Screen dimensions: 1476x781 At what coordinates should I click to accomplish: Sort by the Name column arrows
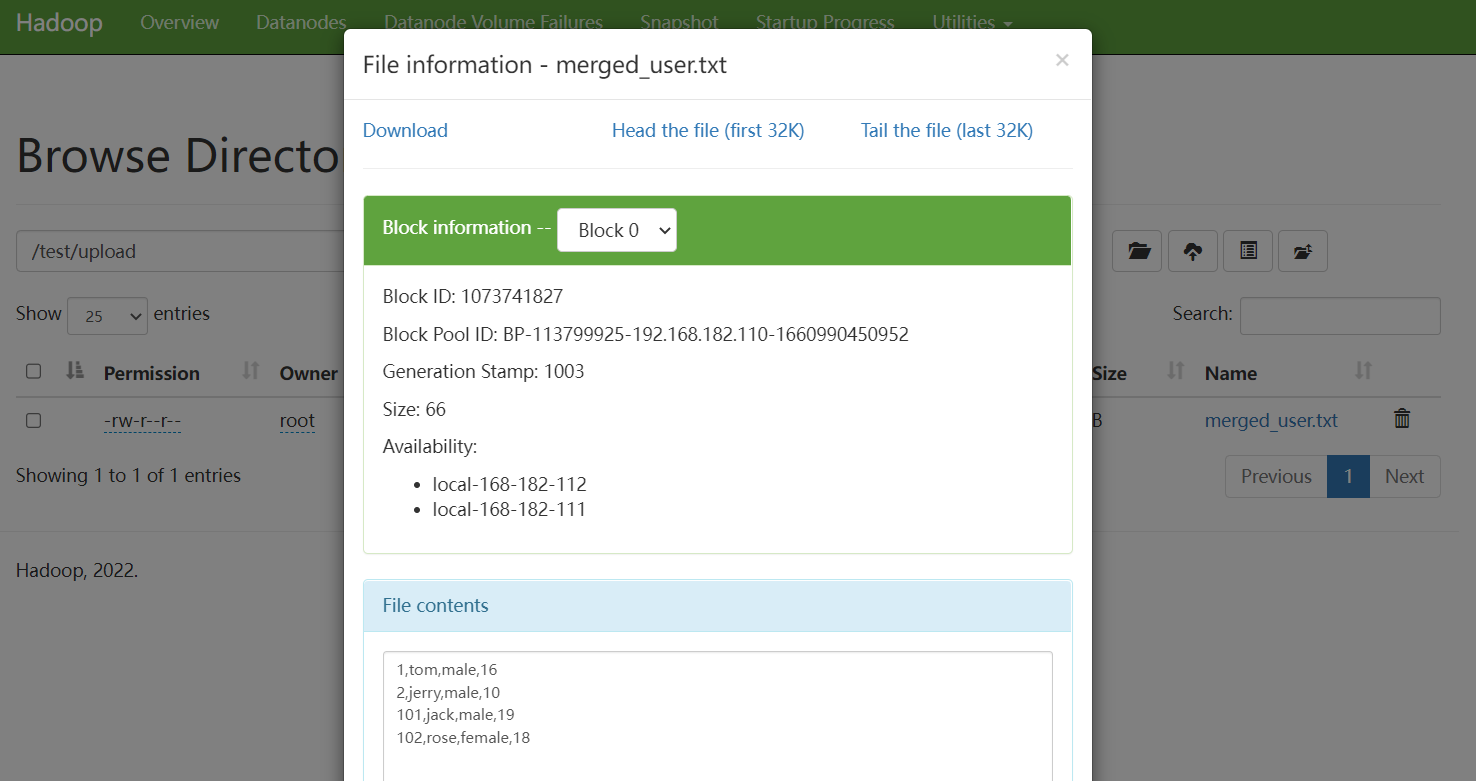1363,372
